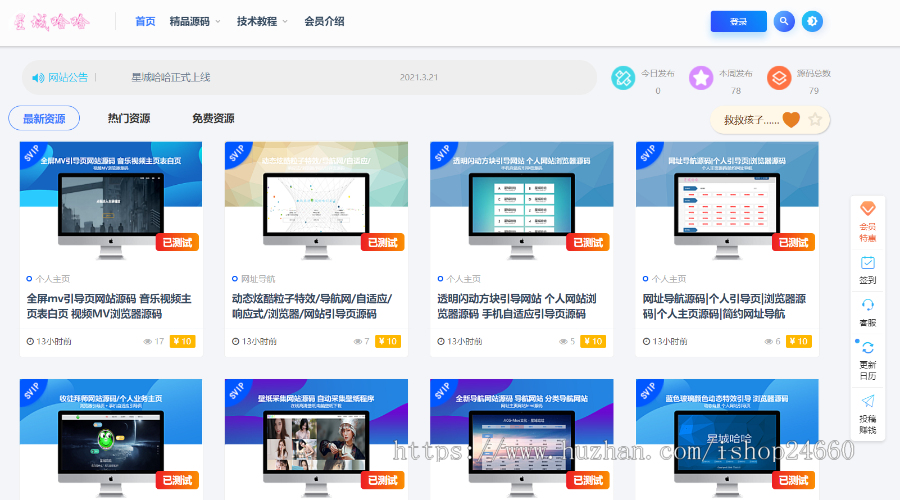
Task: Click the view count eye icon showing 7
Action: coord(358,342)
